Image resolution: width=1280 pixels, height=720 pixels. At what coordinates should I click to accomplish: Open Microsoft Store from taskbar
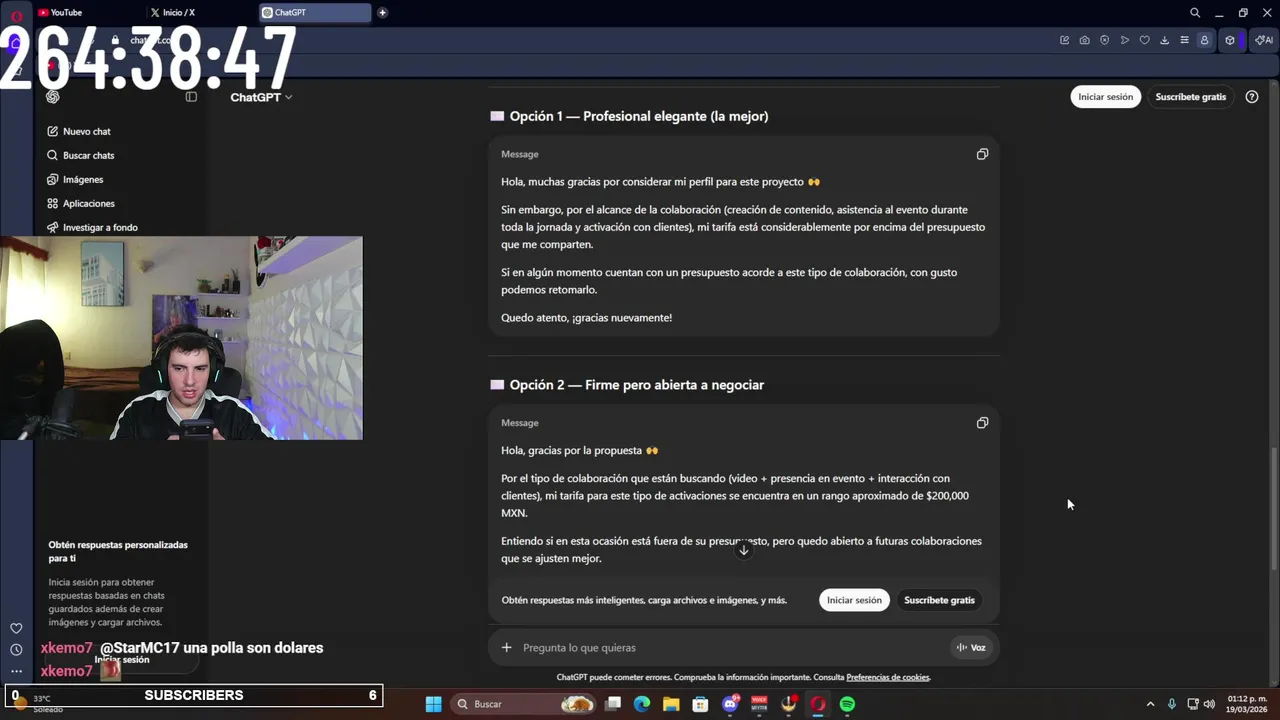(x=700, y=704)
